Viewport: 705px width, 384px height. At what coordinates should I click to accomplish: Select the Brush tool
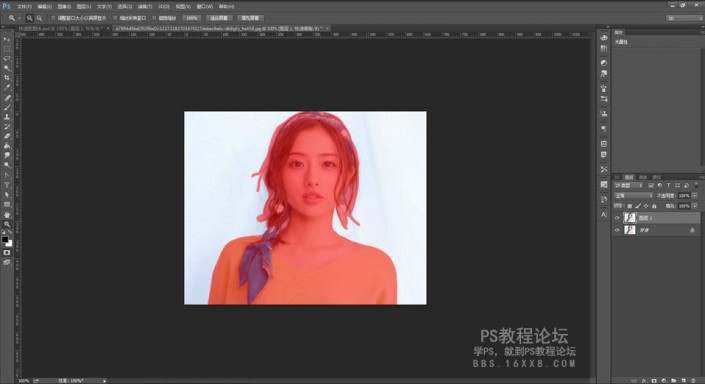click(7, 107)
